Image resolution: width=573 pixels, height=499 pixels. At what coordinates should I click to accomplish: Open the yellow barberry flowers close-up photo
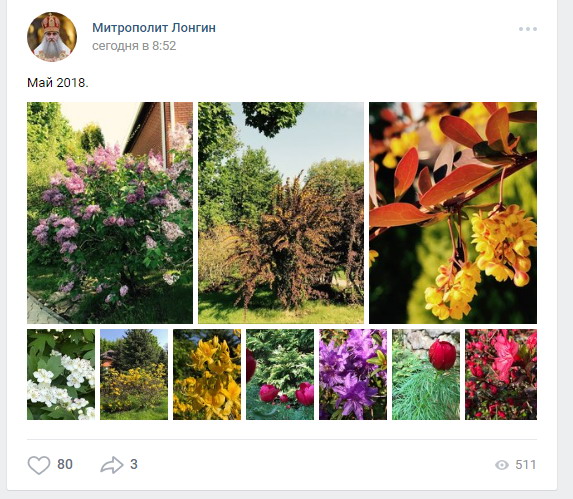coord(453,213)
